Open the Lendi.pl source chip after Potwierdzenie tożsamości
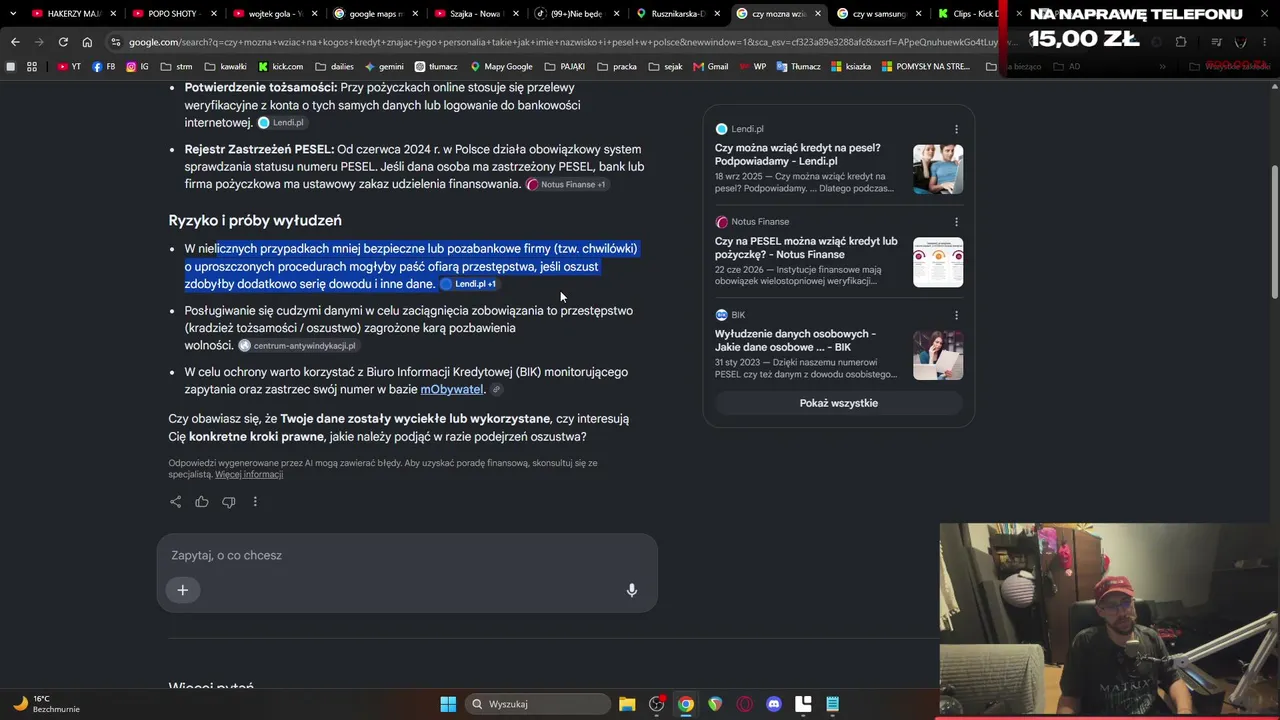Viewport: 1280px width, 720px height. click(281, 123)
